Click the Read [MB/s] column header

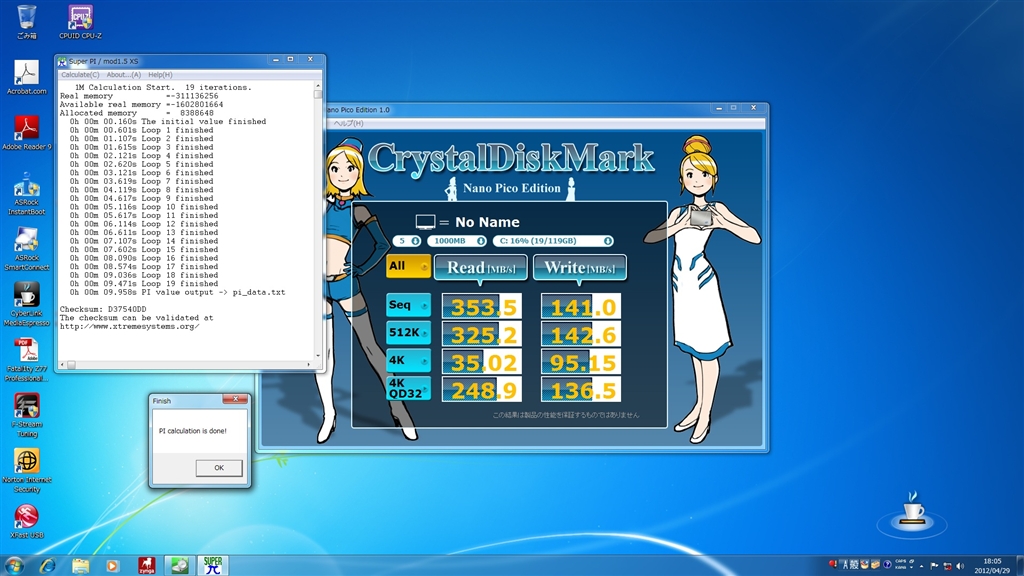481,268
